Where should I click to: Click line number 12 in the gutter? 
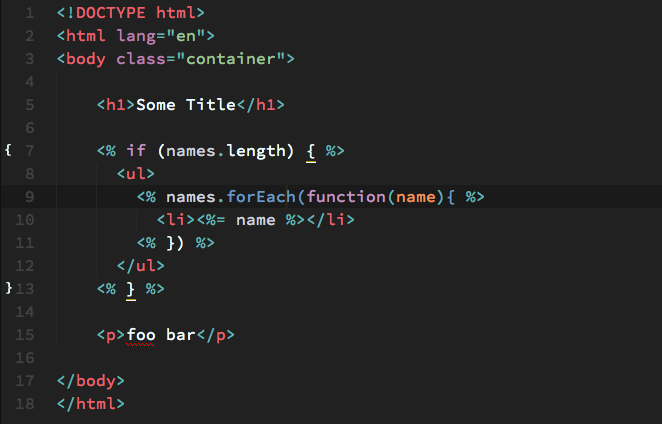coord(25,266)
